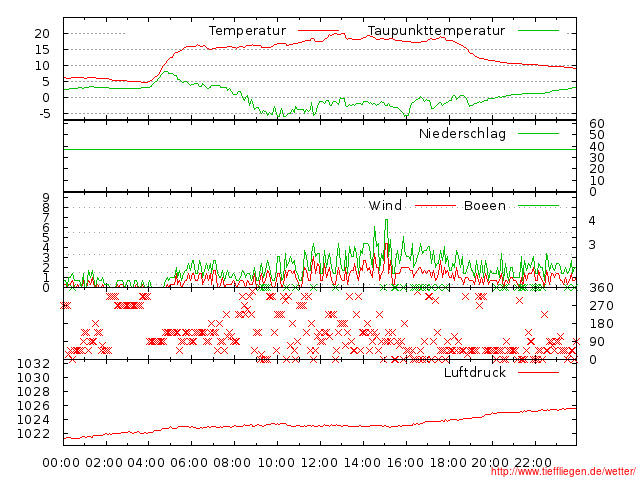Click the 1026 pressure axis value
640x480 pixels.
[x=33, y=406]
